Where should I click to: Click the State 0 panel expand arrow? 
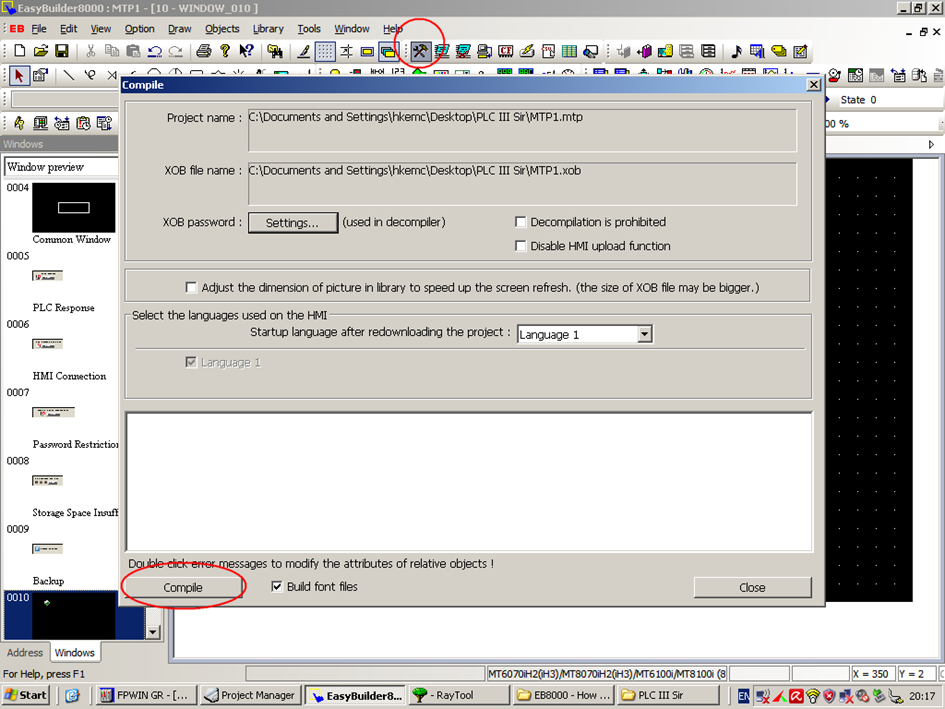tap(931, 144)
